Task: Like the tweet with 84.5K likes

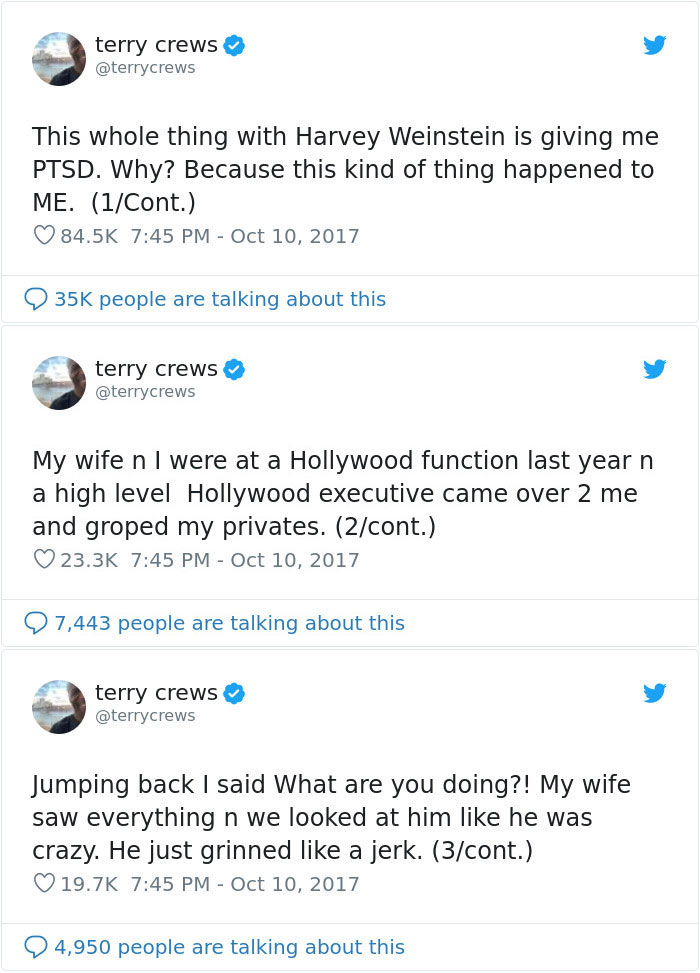Action: pos(43,235)
